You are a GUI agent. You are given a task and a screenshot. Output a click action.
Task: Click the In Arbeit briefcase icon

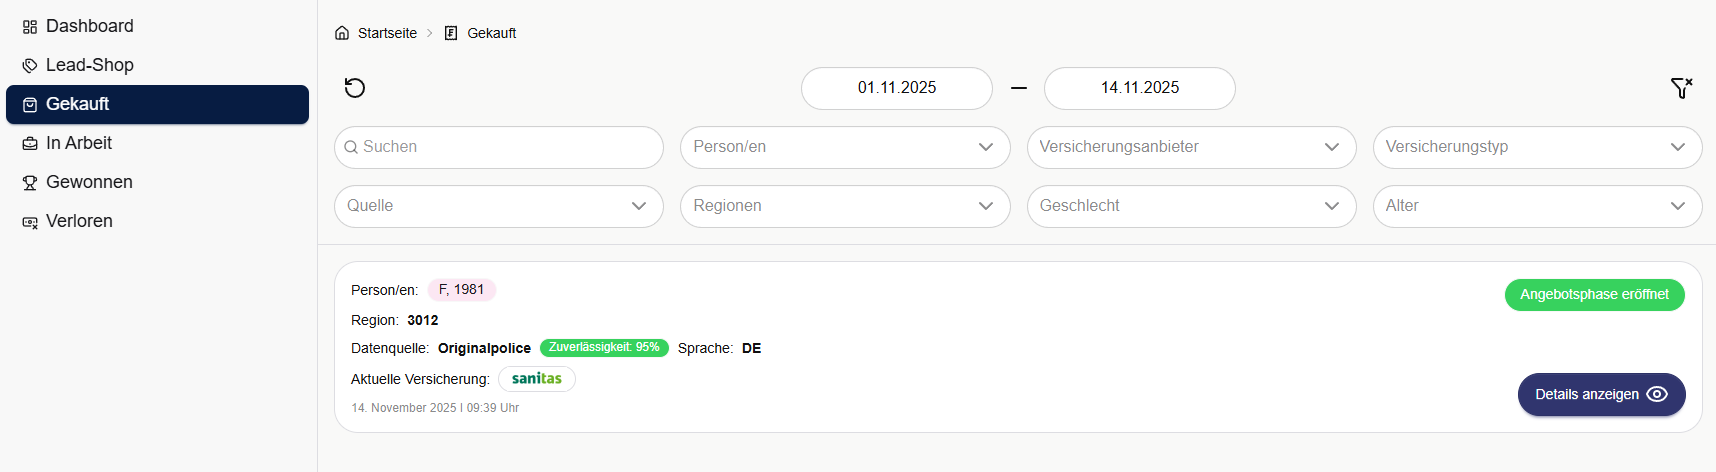(x=30, y=144)
